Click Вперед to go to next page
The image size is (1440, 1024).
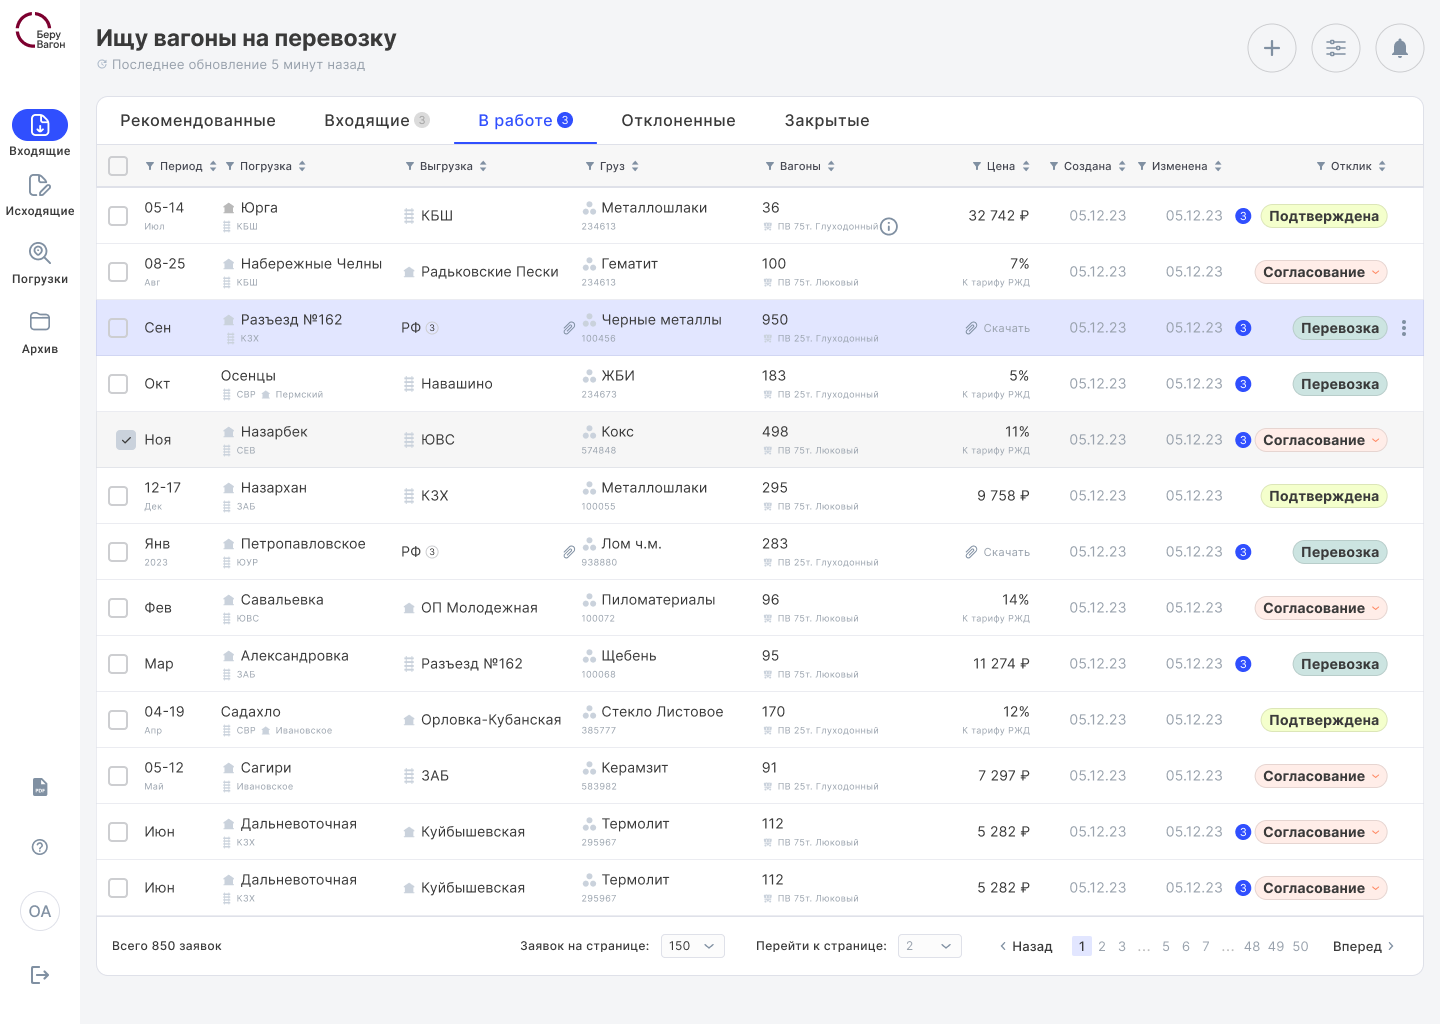click(x=1363, y=946)
